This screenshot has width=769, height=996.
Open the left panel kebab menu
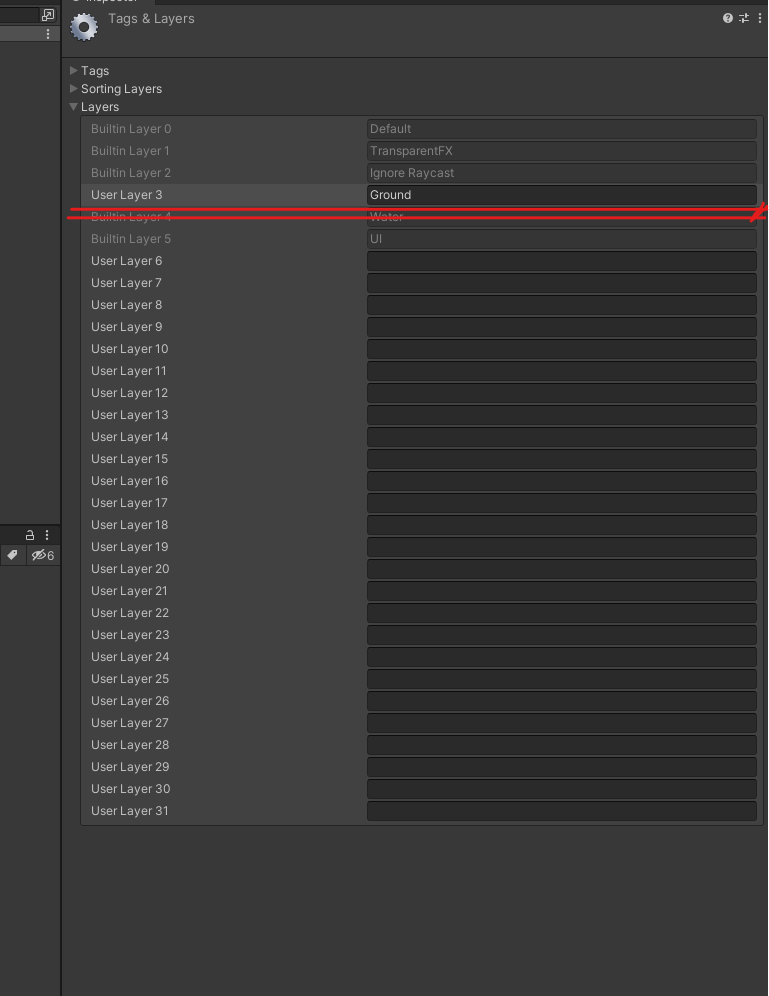pyautogui.click(x=48, y=34)
